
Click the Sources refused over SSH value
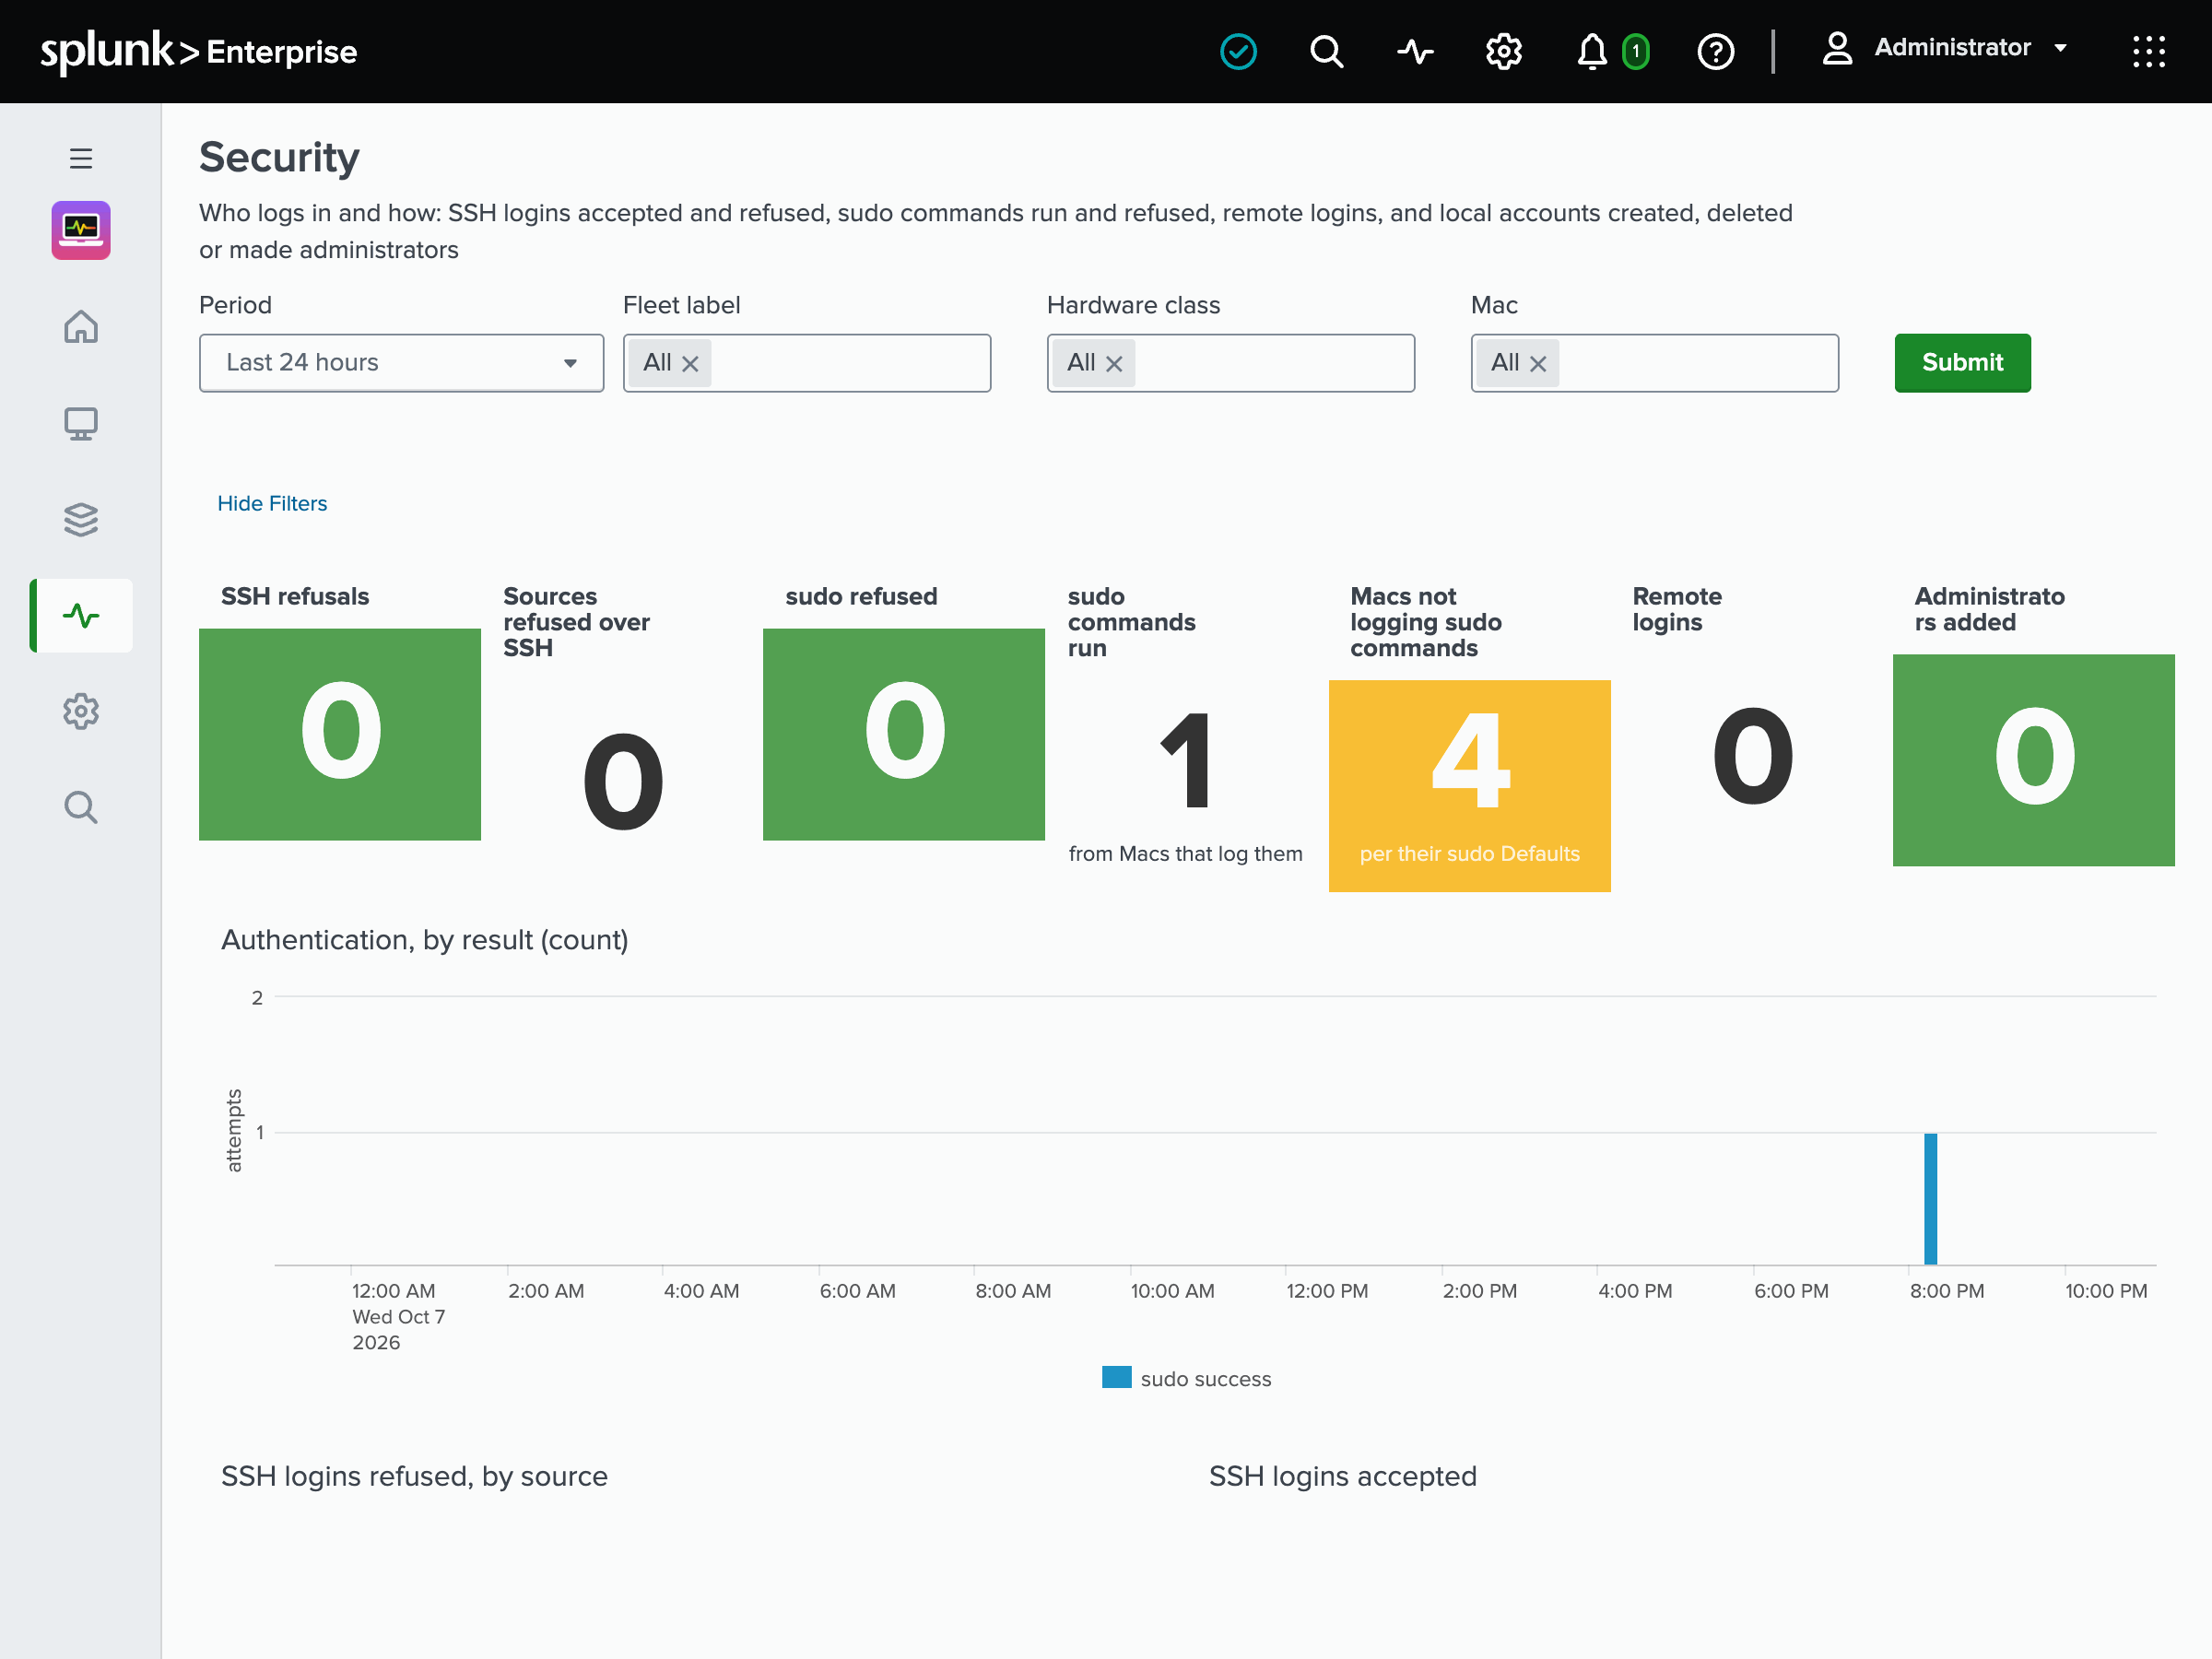[x=623, y=781]
